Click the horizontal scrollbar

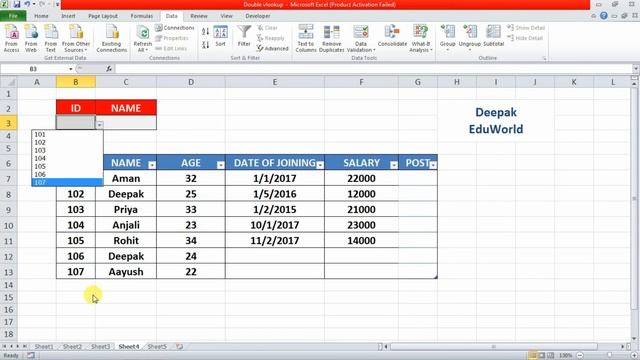[494, 347]
